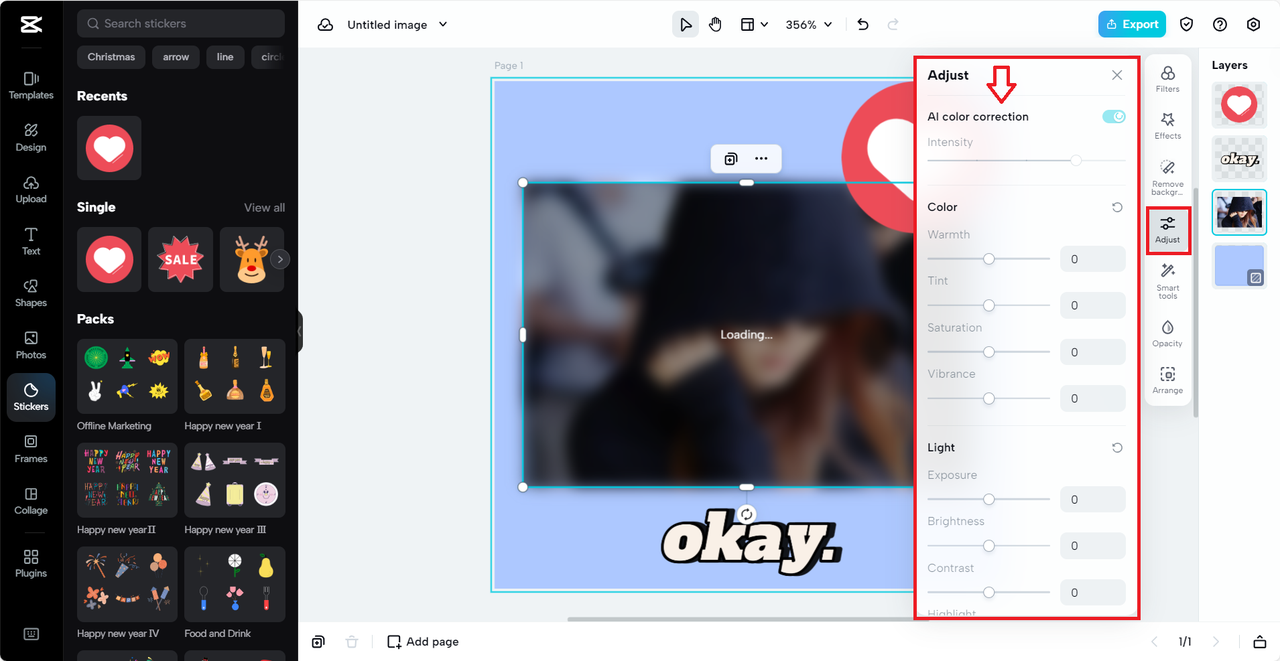Viewport: 1280px width, 661px height.
Task: Open the Templates panel
Action: (x=31, y=86)
